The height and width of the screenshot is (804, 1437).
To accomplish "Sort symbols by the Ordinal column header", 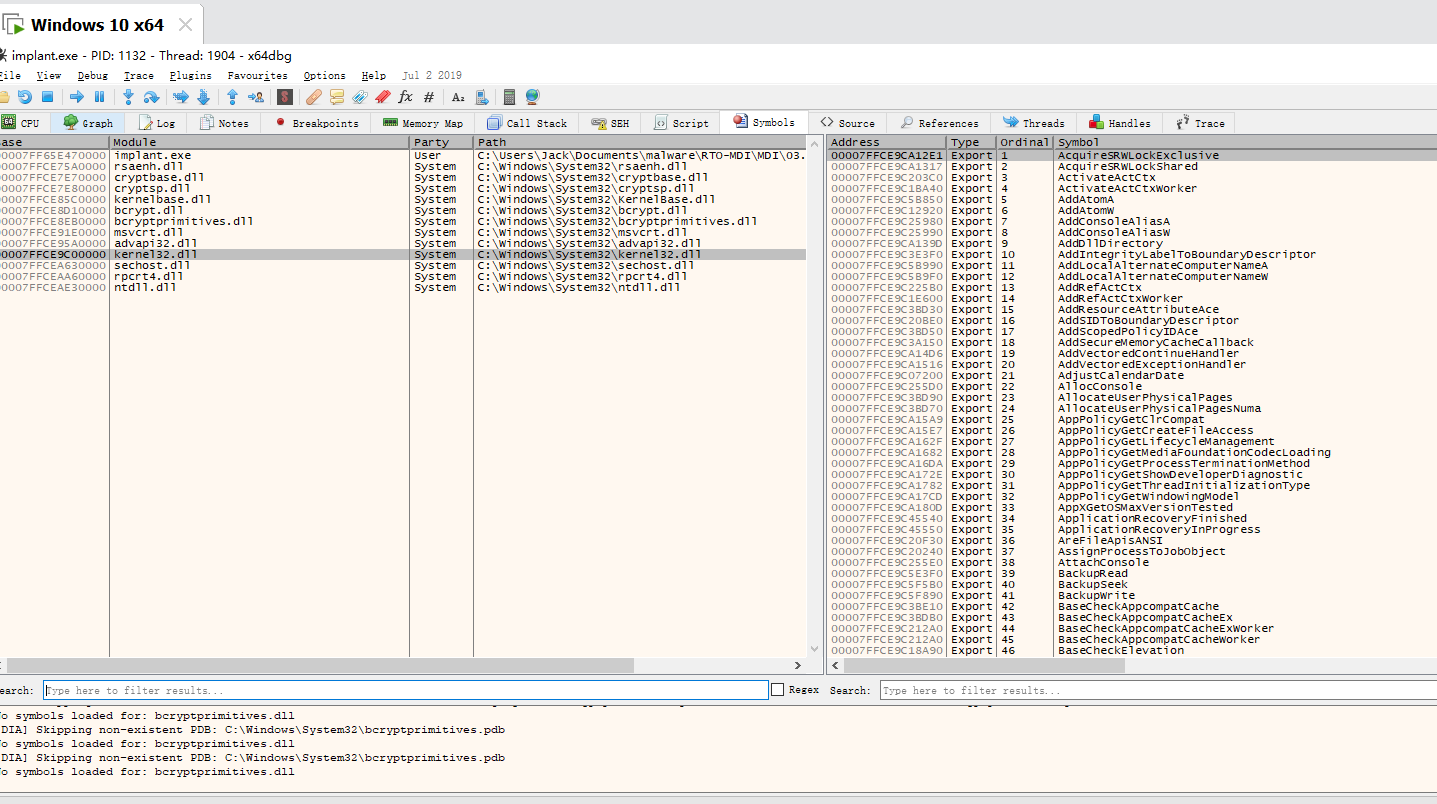I will click(1024, 142).
